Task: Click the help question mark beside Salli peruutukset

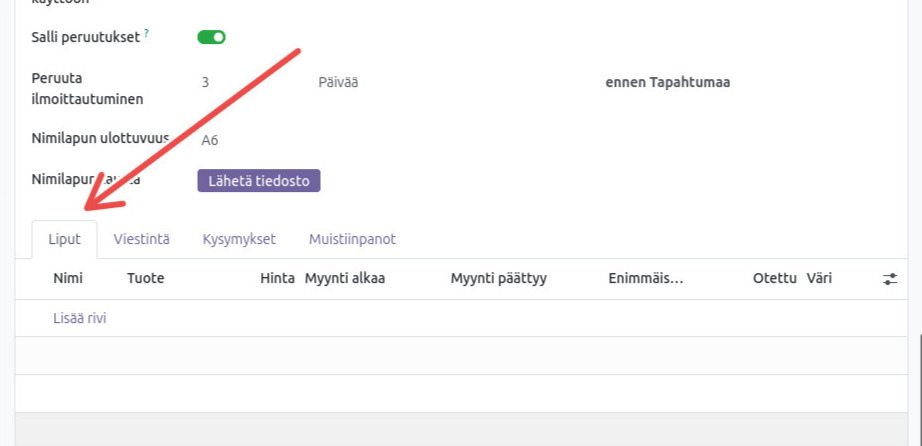Action: 146,34
